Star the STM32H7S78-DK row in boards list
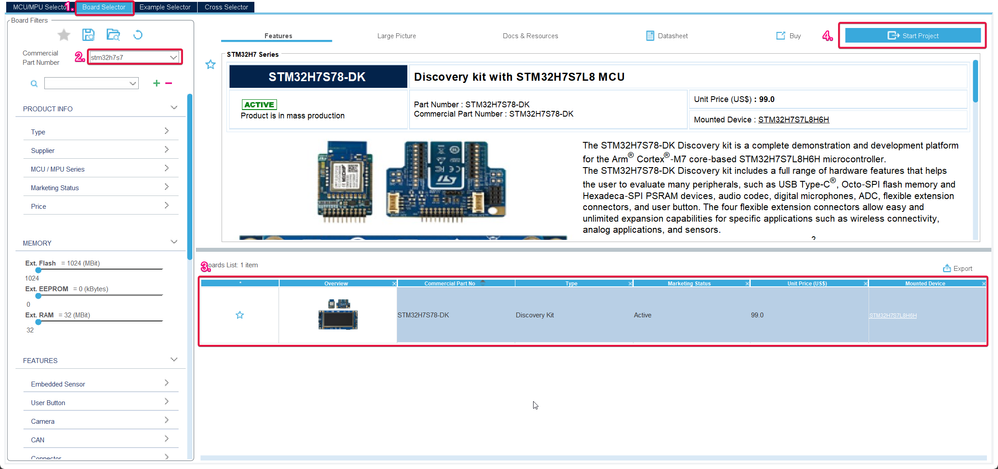The image size is (998, 469). (240, 315)
